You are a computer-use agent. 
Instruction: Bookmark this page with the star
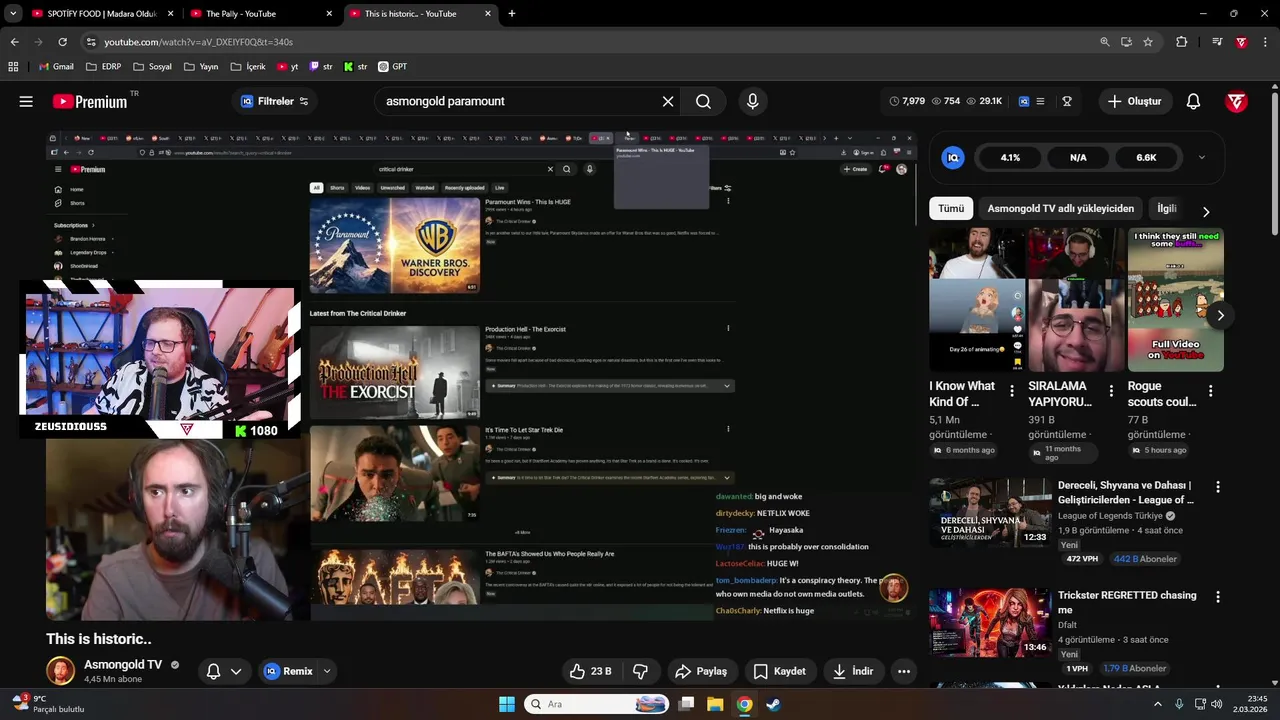(1148, 42)
